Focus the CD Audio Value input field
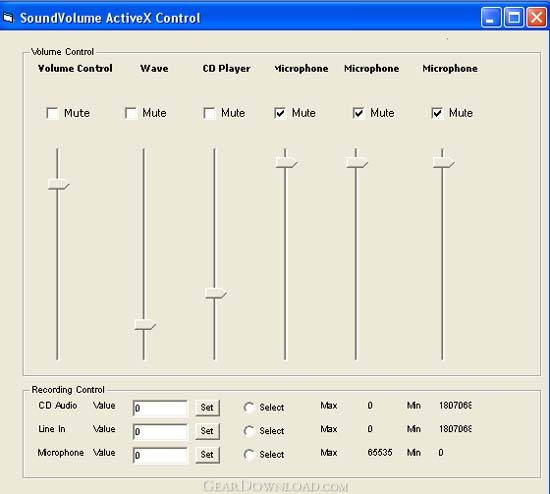This screenshot has height=494, width=550. click(160, 408)
